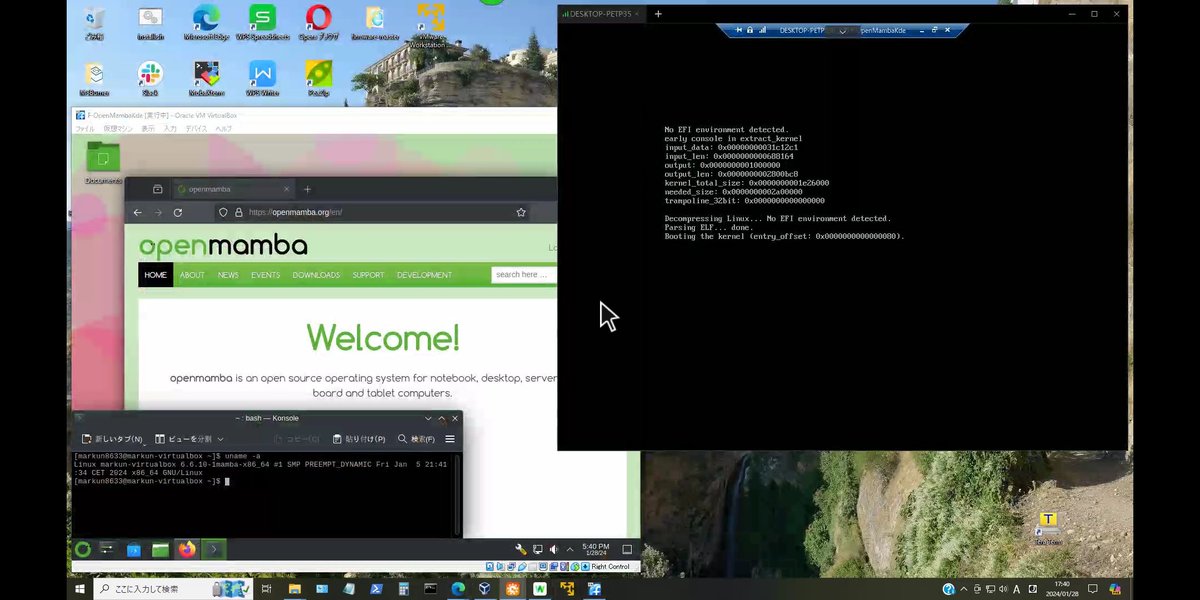Viewport: 1200px width, 600px height.
Task: Show the desktop button in KDE panel
Action: coord(627,549)
